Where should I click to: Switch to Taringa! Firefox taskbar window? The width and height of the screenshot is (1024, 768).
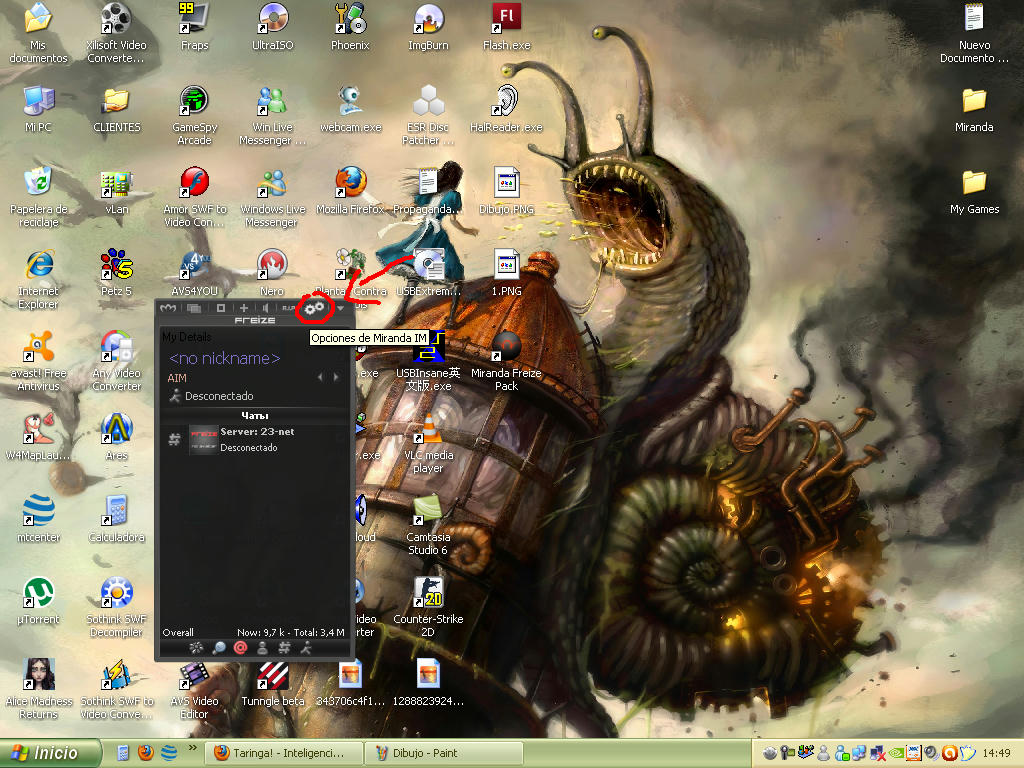(283, 753)
